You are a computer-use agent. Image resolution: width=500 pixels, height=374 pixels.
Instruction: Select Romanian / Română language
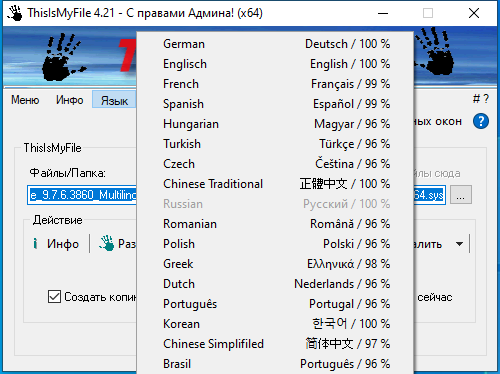[275, 224]
